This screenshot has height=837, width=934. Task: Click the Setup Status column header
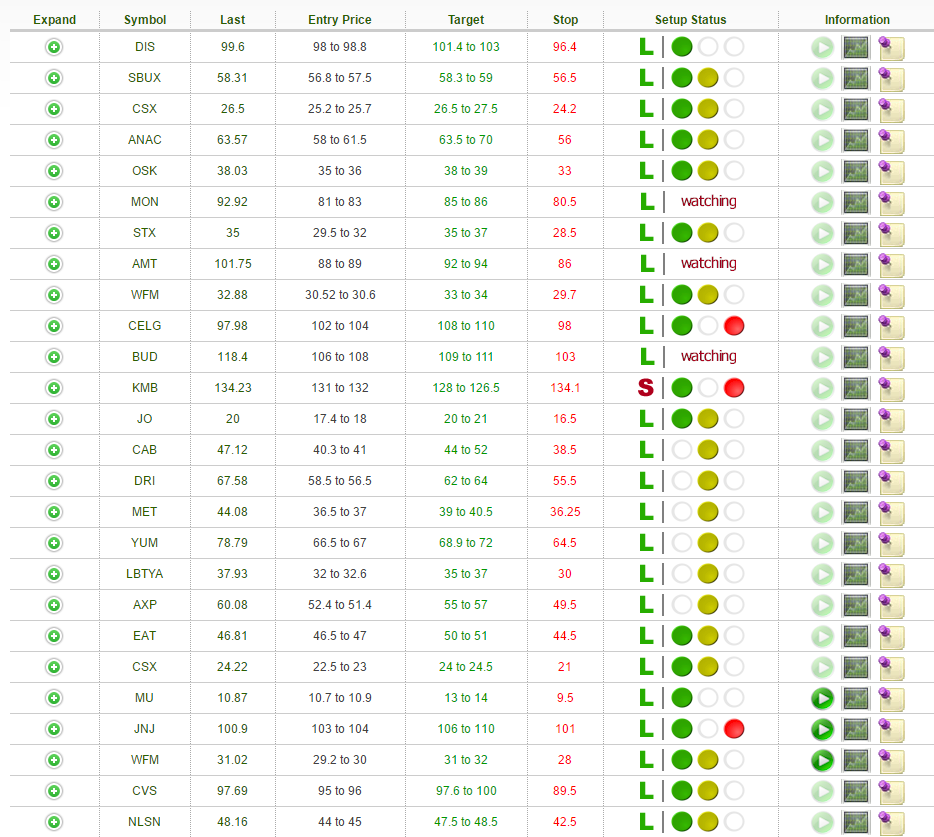(690, 20)
